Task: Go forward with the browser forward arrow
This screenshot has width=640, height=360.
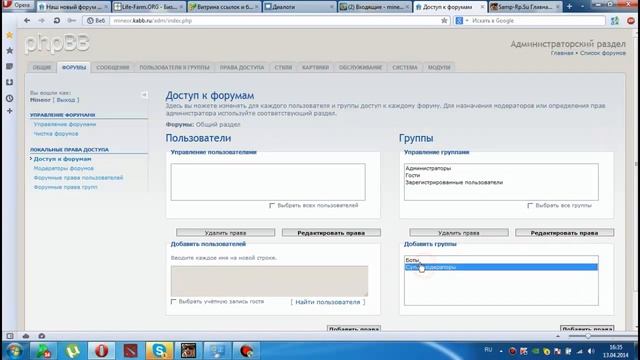Action: [42, 20]
